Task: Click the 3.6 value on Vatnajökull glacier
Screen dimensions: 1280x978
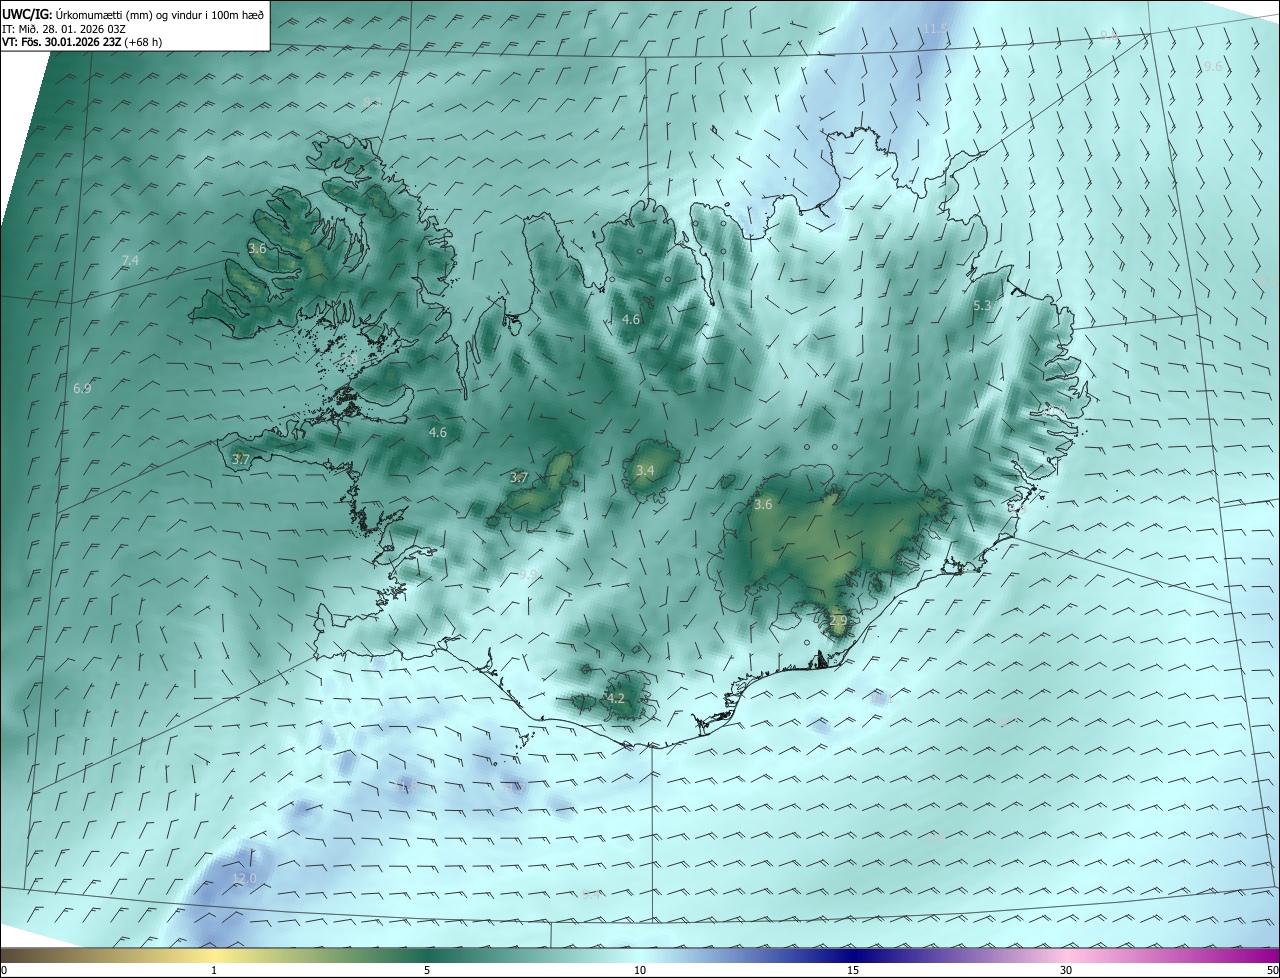Action: coord(763,505)
